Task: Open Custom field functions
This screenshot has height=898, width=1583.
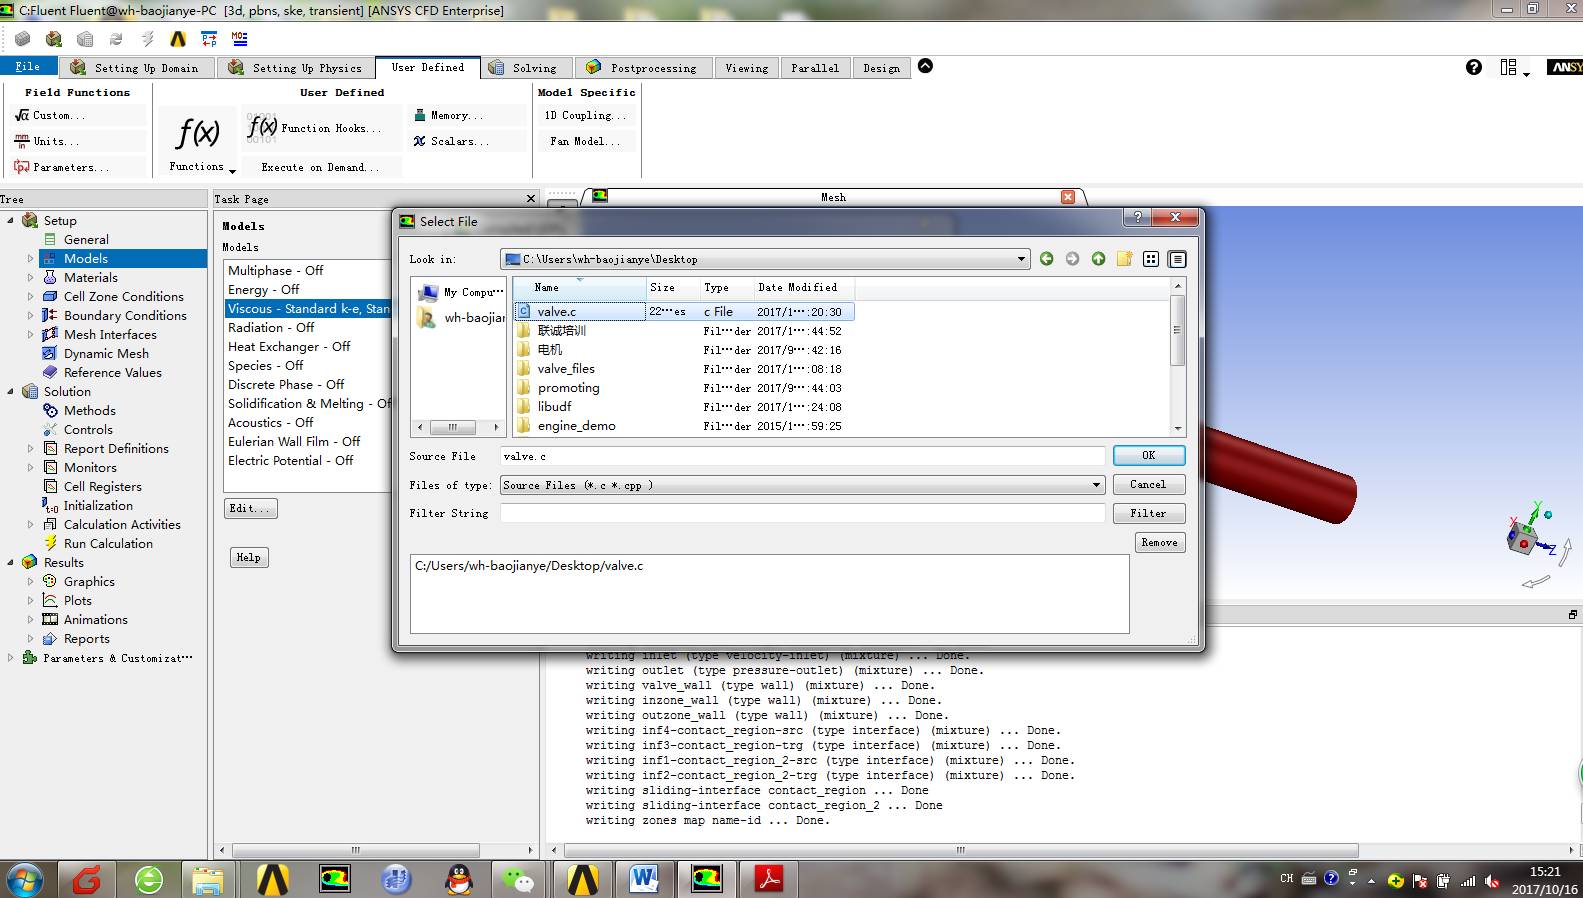Action: (51, 116)
